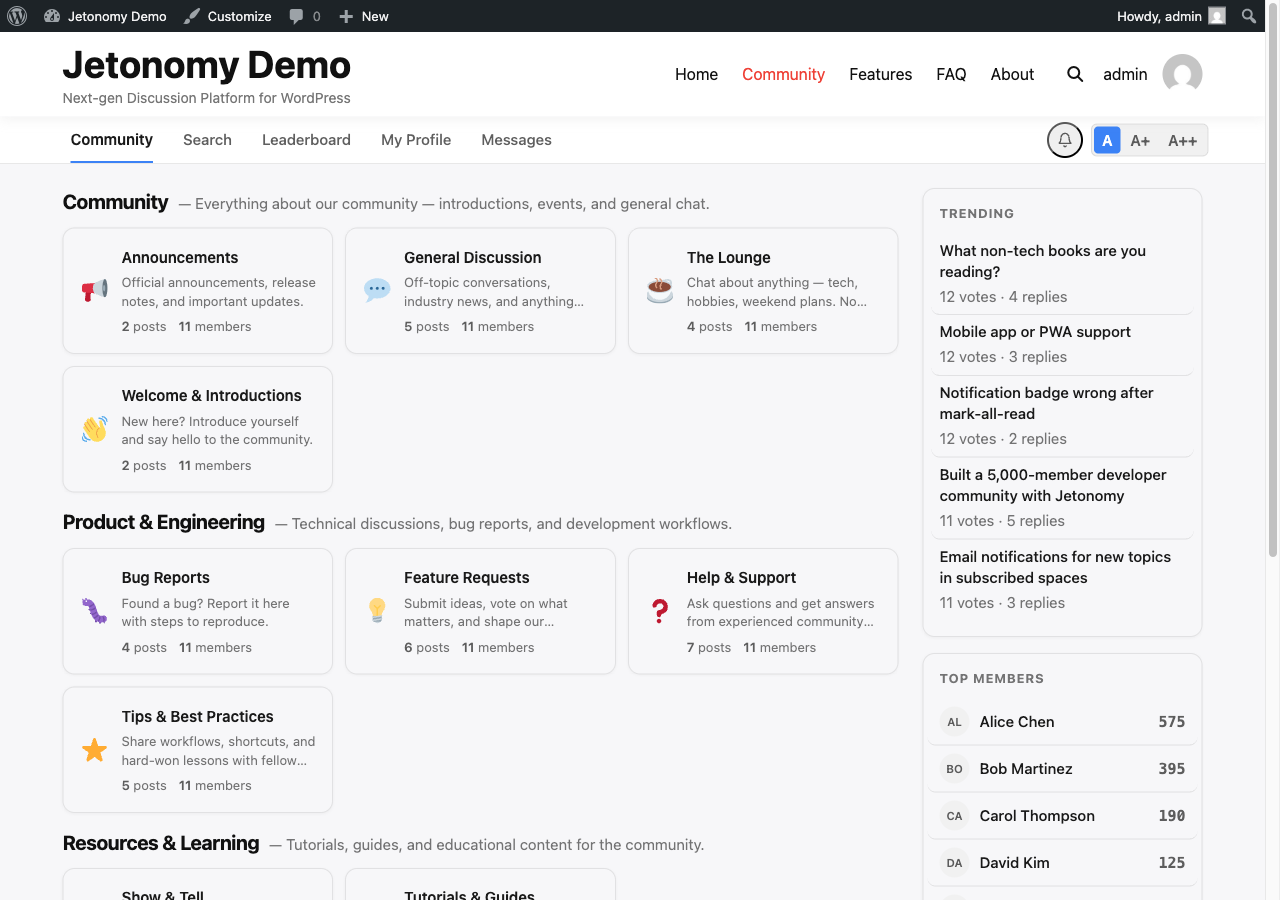Image resolution: width=1280 pixels, height=900 pixels.
Task: Click the Help & Support question mark icon
Action: (x=660, y=611)
